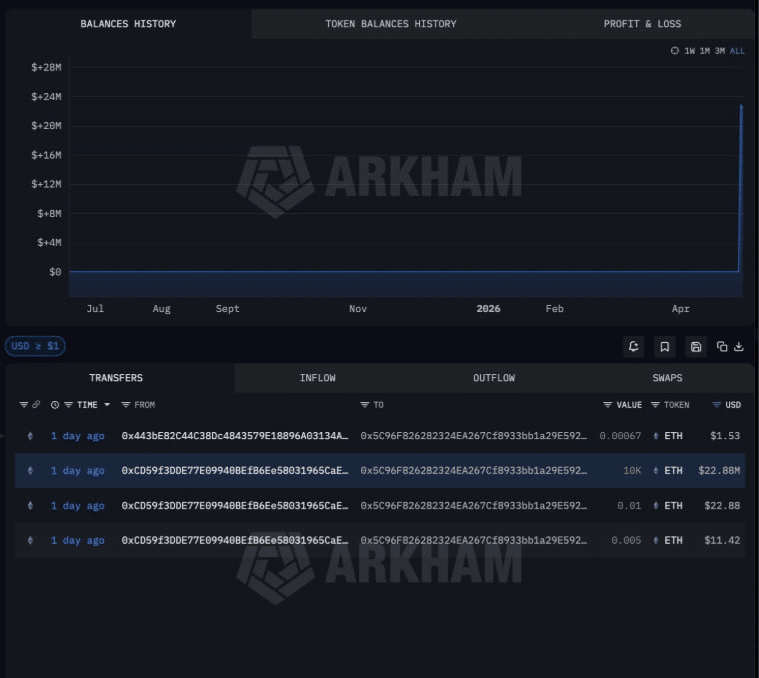Screen dimensions: 759x678
Task: Click the Ethereum icon in $1.53 row
Action: coord(30,436)
